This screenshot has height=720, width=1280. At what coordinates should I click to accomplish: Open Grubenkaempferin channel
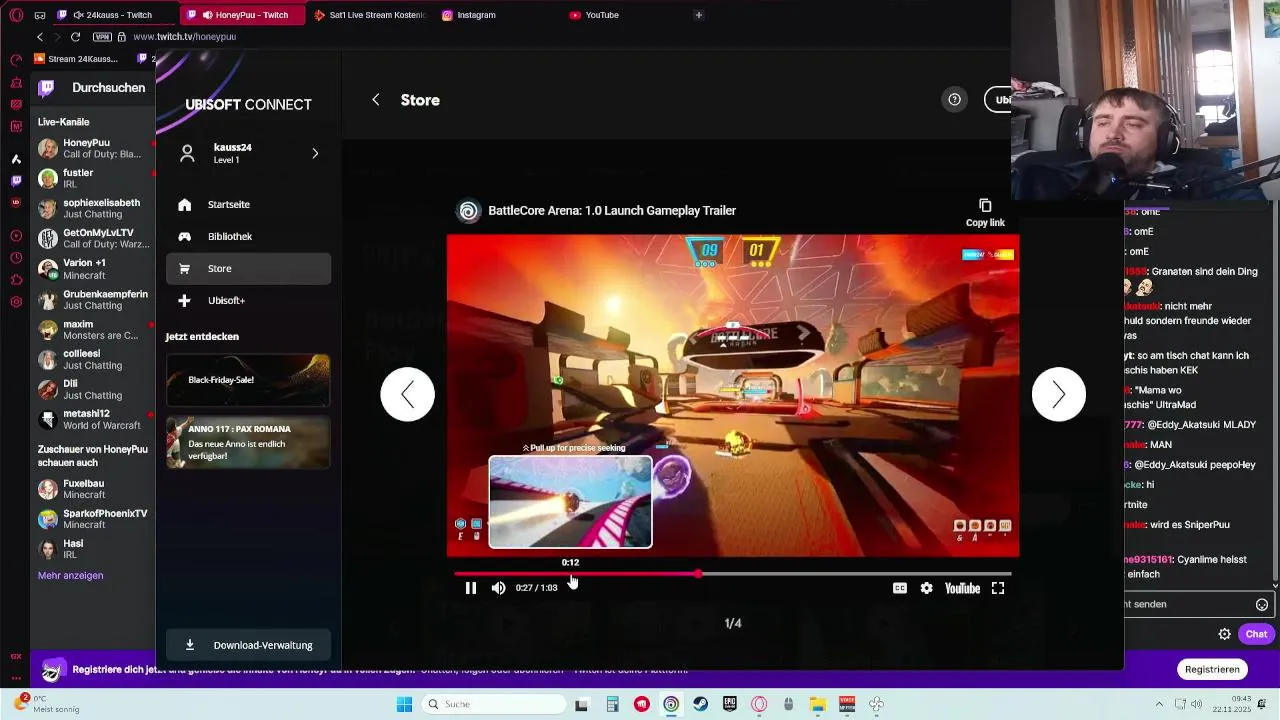pyautogui.click(x=94, y=300)
